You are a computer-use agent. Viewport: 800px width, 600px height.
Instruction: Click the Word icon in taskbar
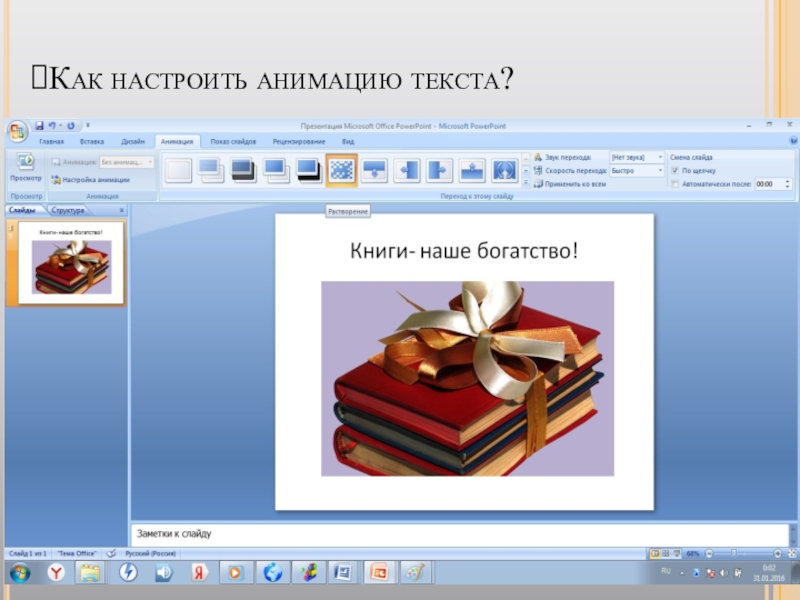coord(342,573)
